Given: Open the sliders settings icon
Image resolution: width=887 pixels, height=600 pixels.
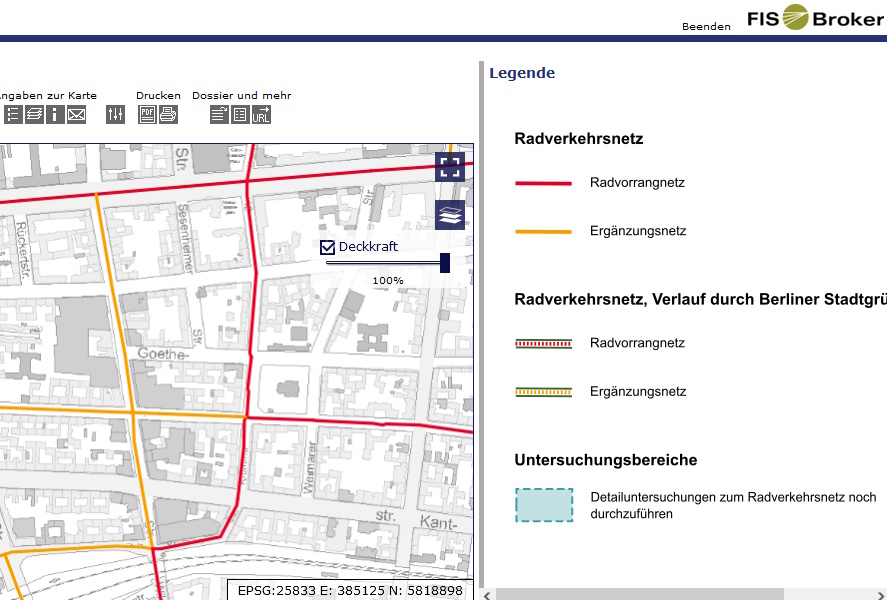Looking at the screenshot, I should point(115,114).
